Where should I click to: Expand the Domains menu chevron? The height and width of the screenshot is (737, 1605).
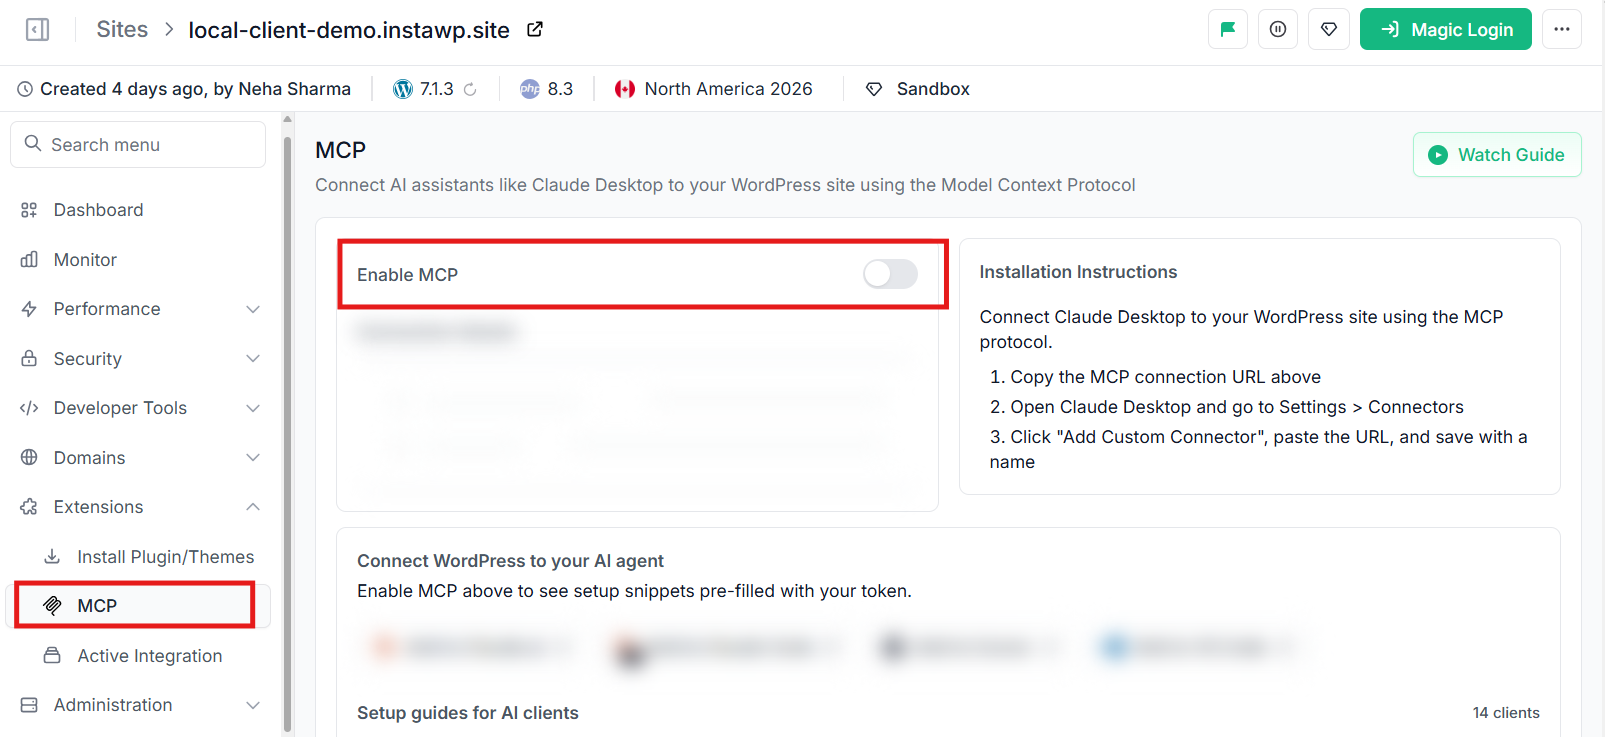pos(253,458)
